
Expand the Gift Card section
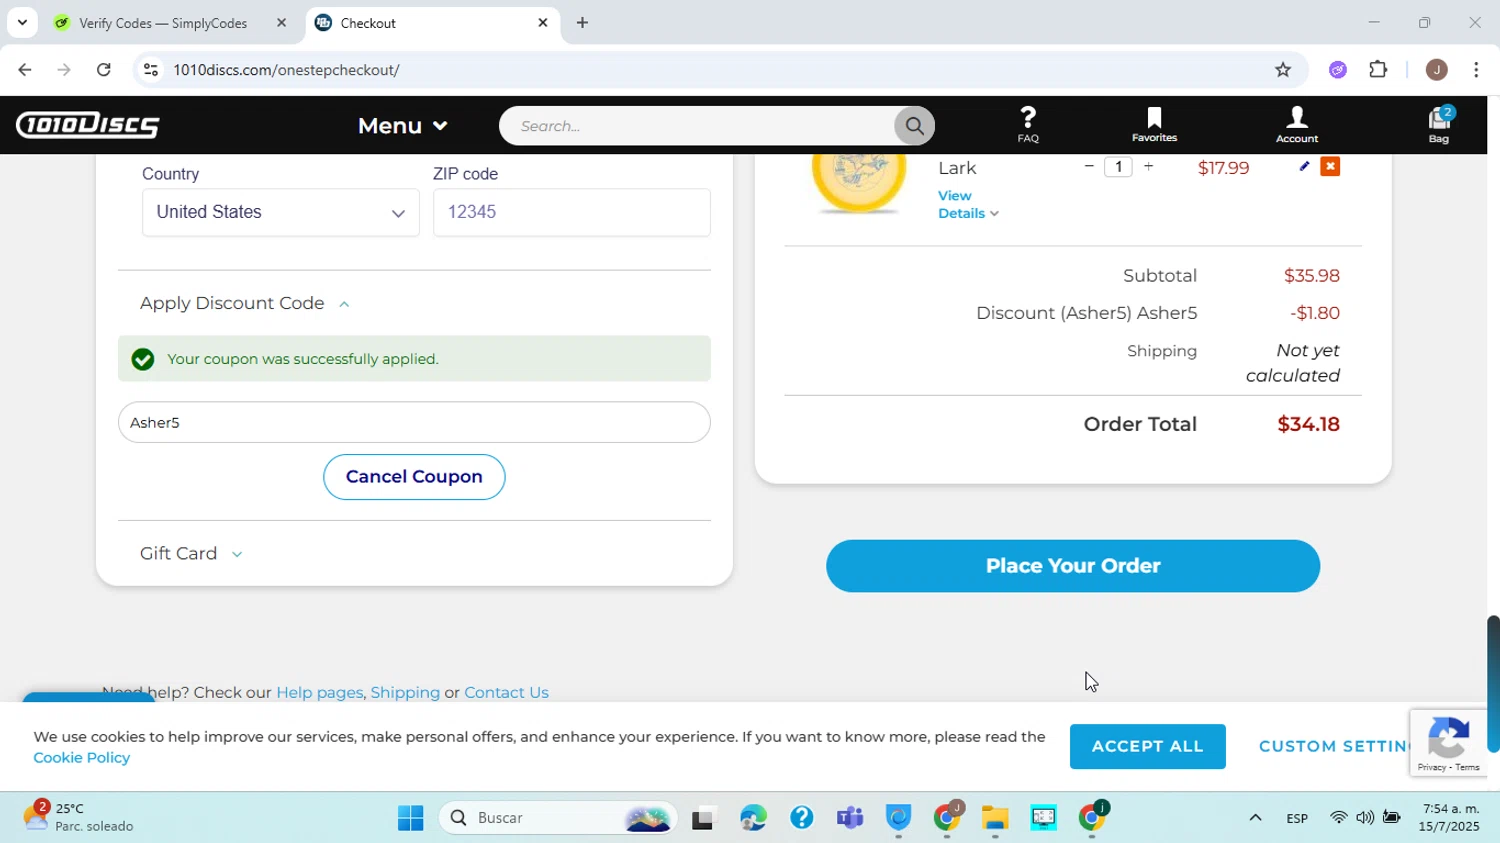coord(191,553)
